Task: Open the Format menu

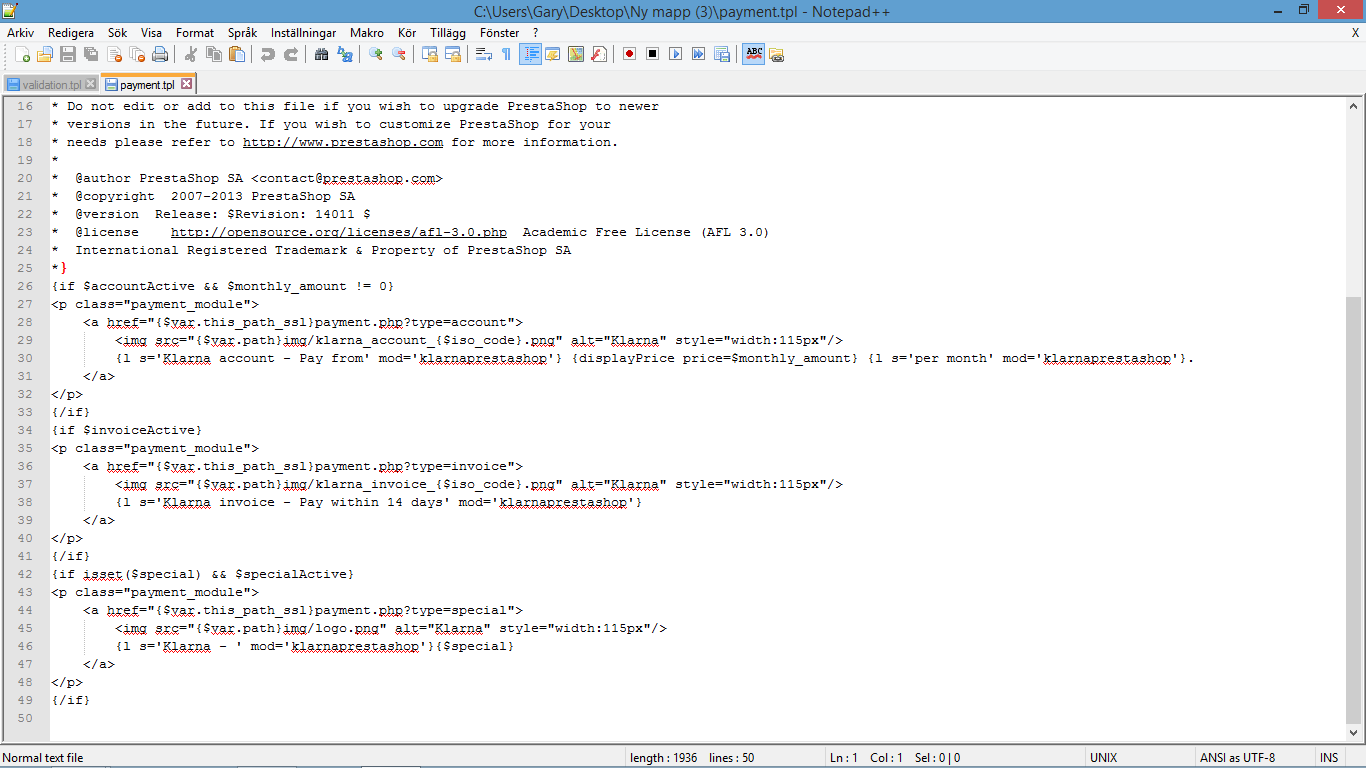Action: click(195, 33)
